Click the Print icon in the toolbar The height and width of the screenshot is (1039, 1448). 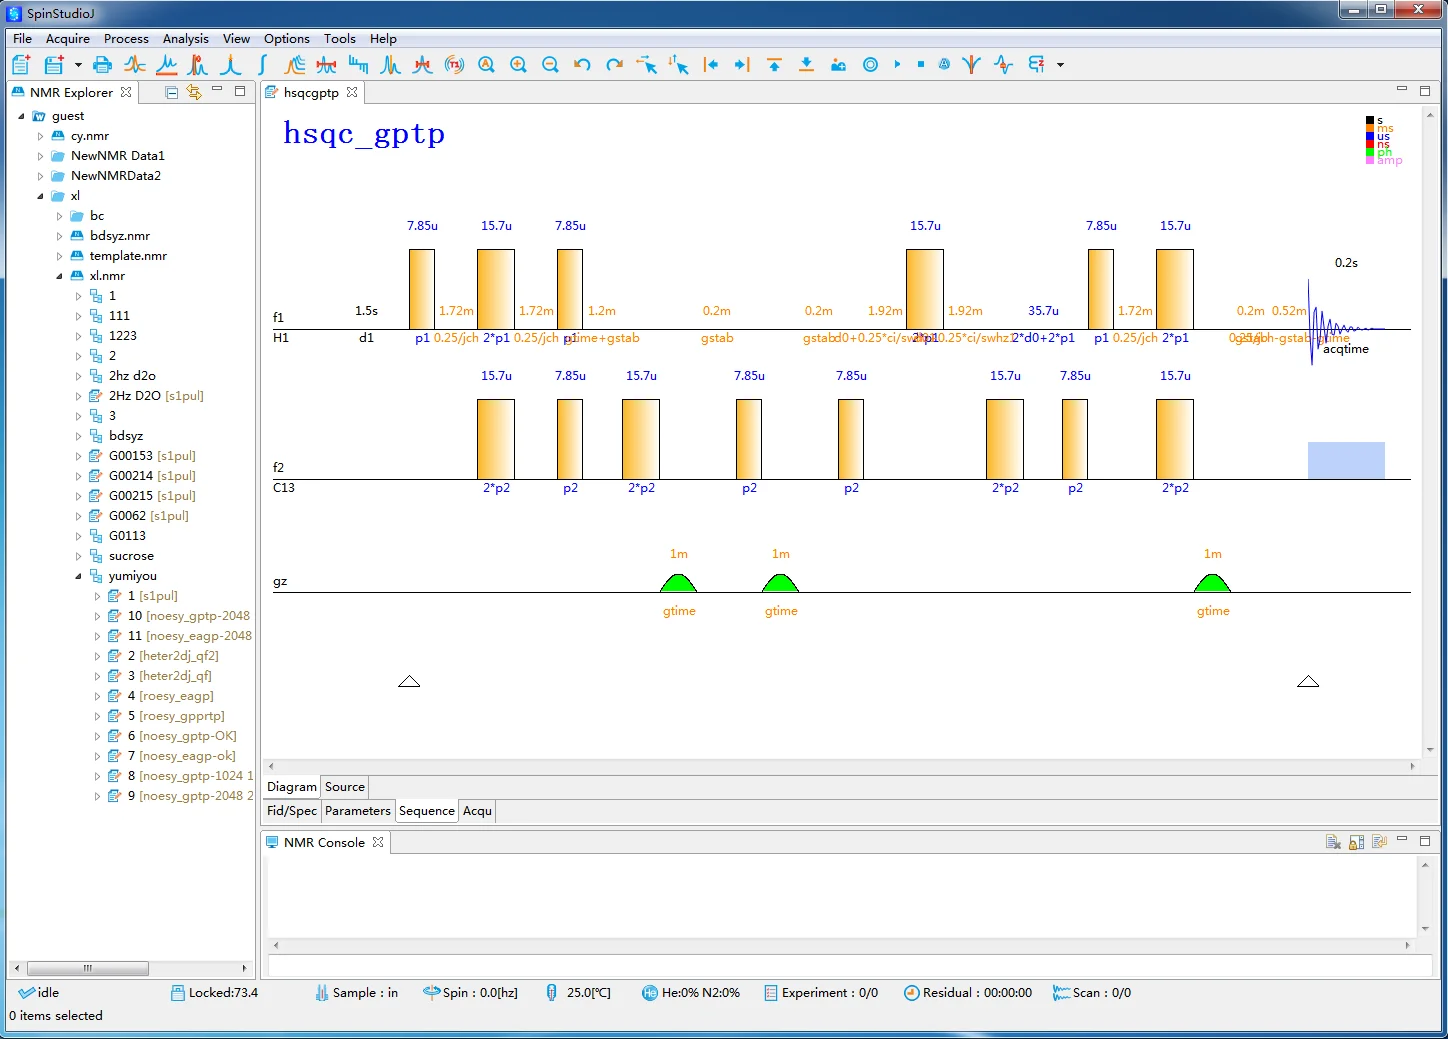click(102, 65)
